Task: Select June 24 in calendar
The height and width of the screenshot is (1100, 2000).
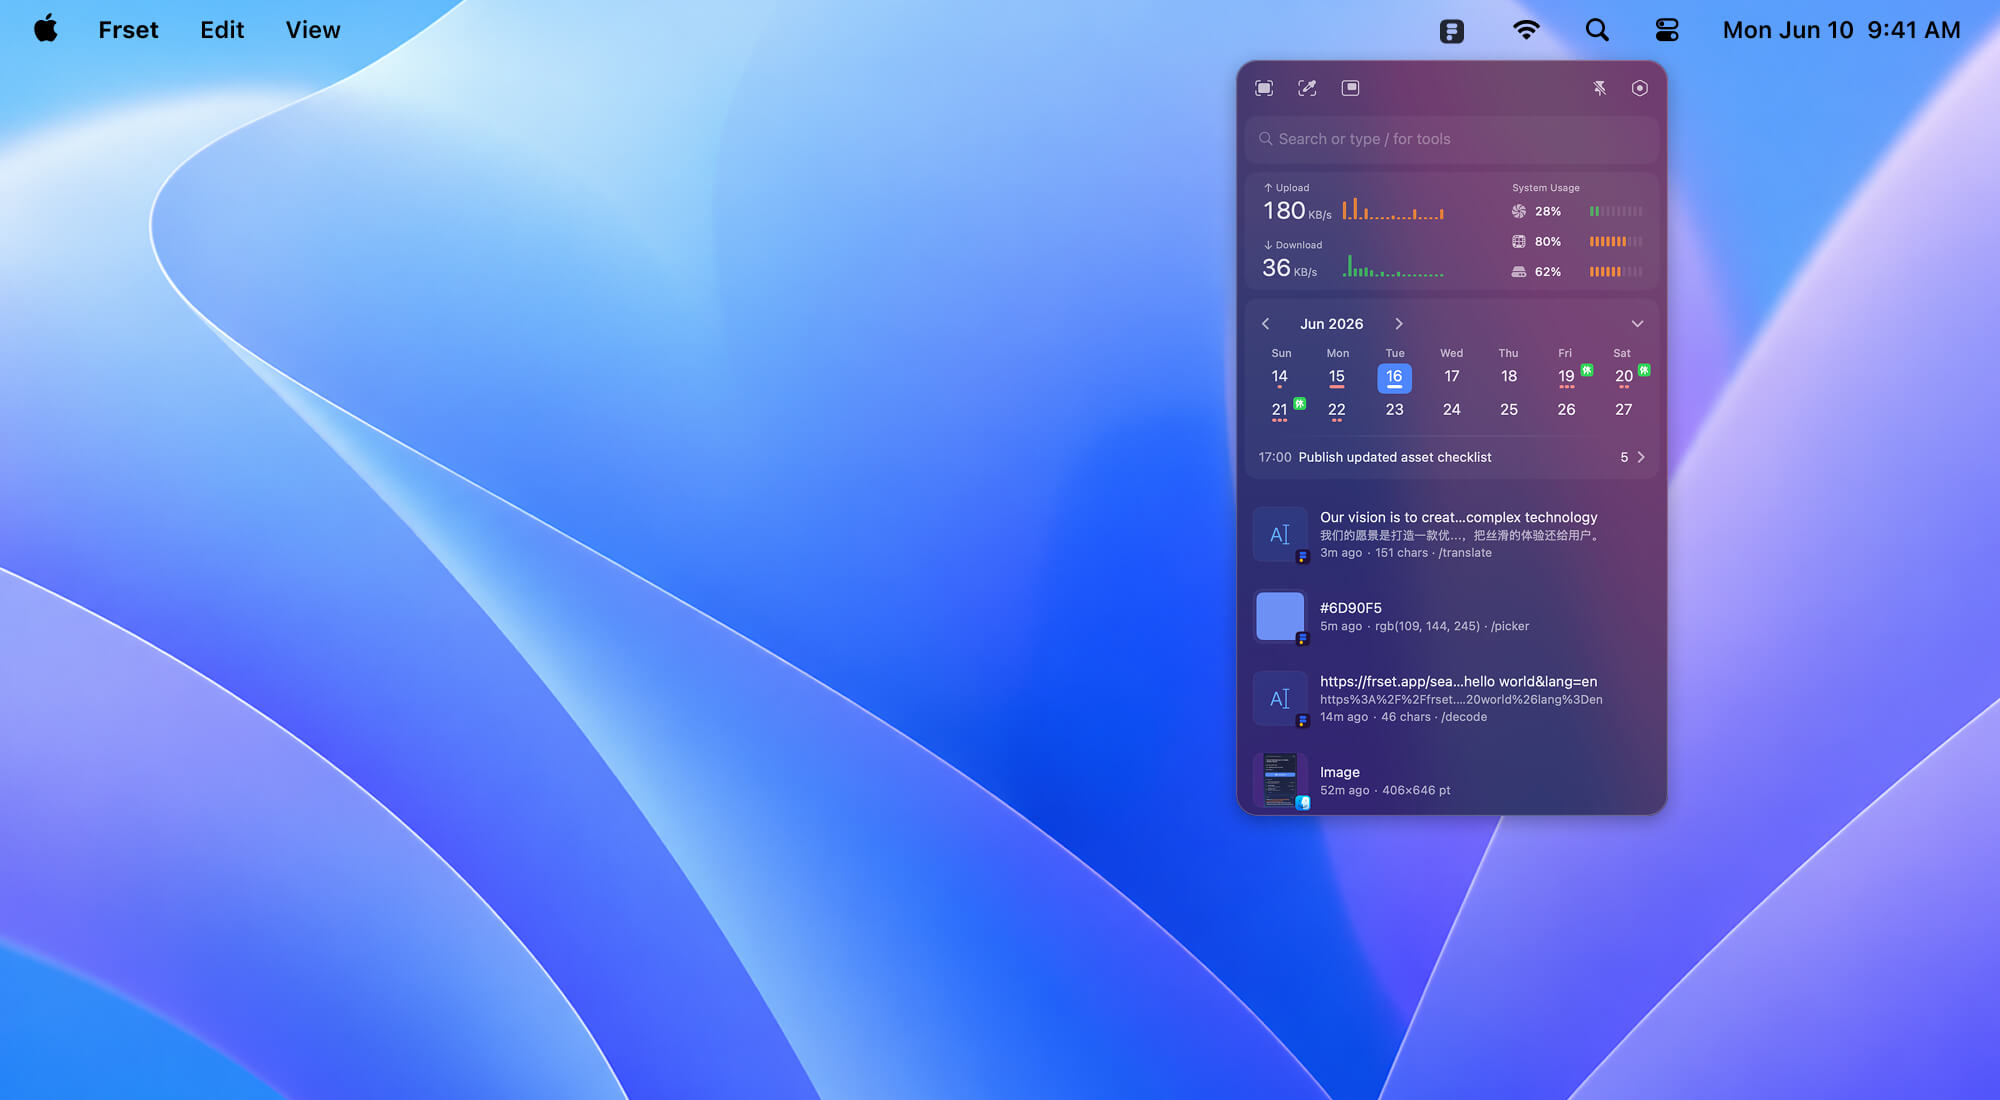Action: point(1452,410)
